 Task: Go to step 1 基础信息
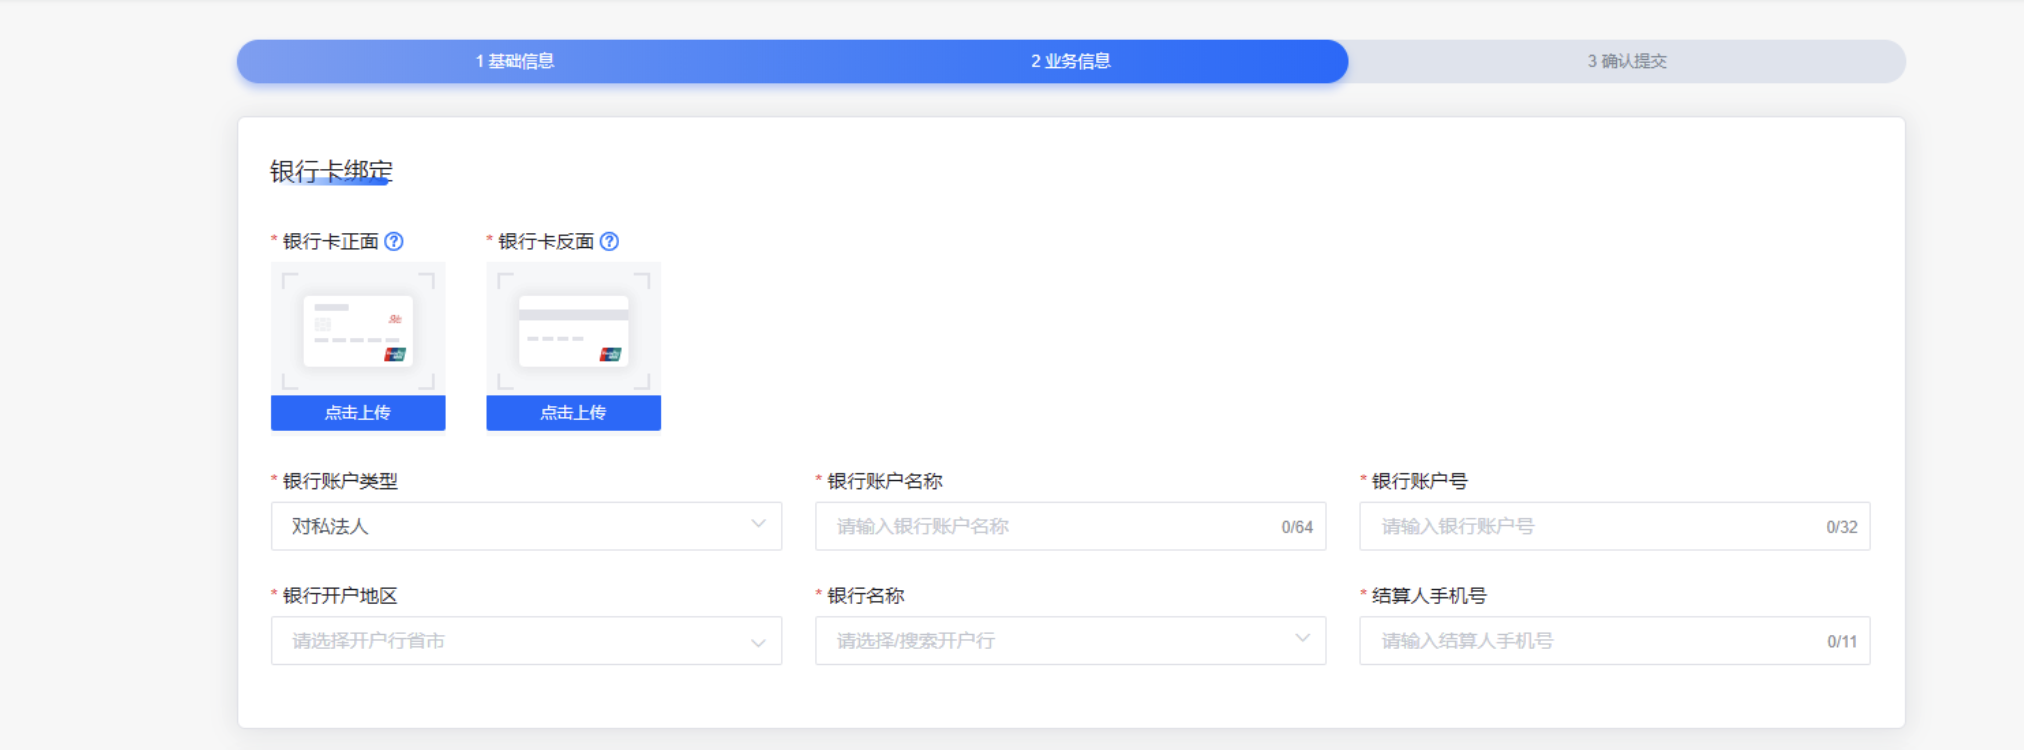(515, 61)
